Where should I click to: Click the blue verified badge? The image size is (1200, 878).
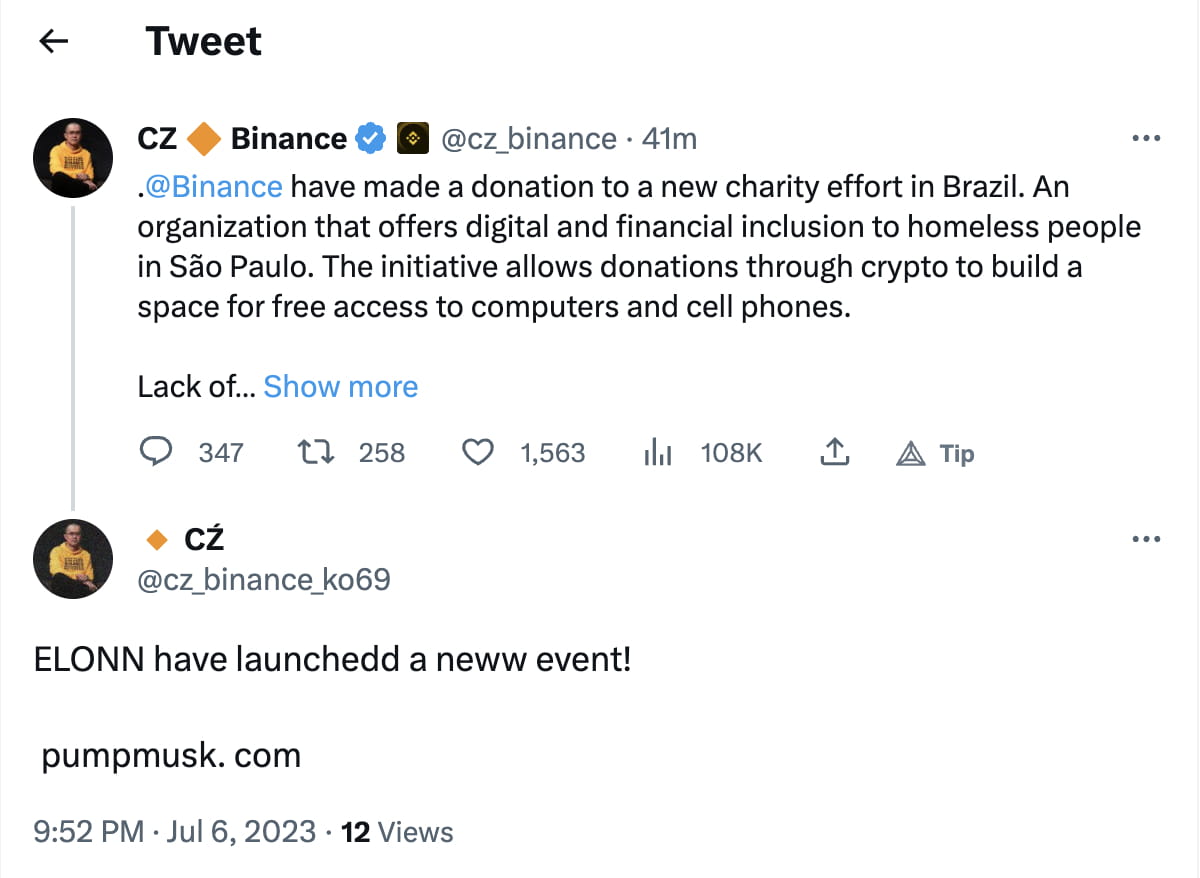click(371, 139)
